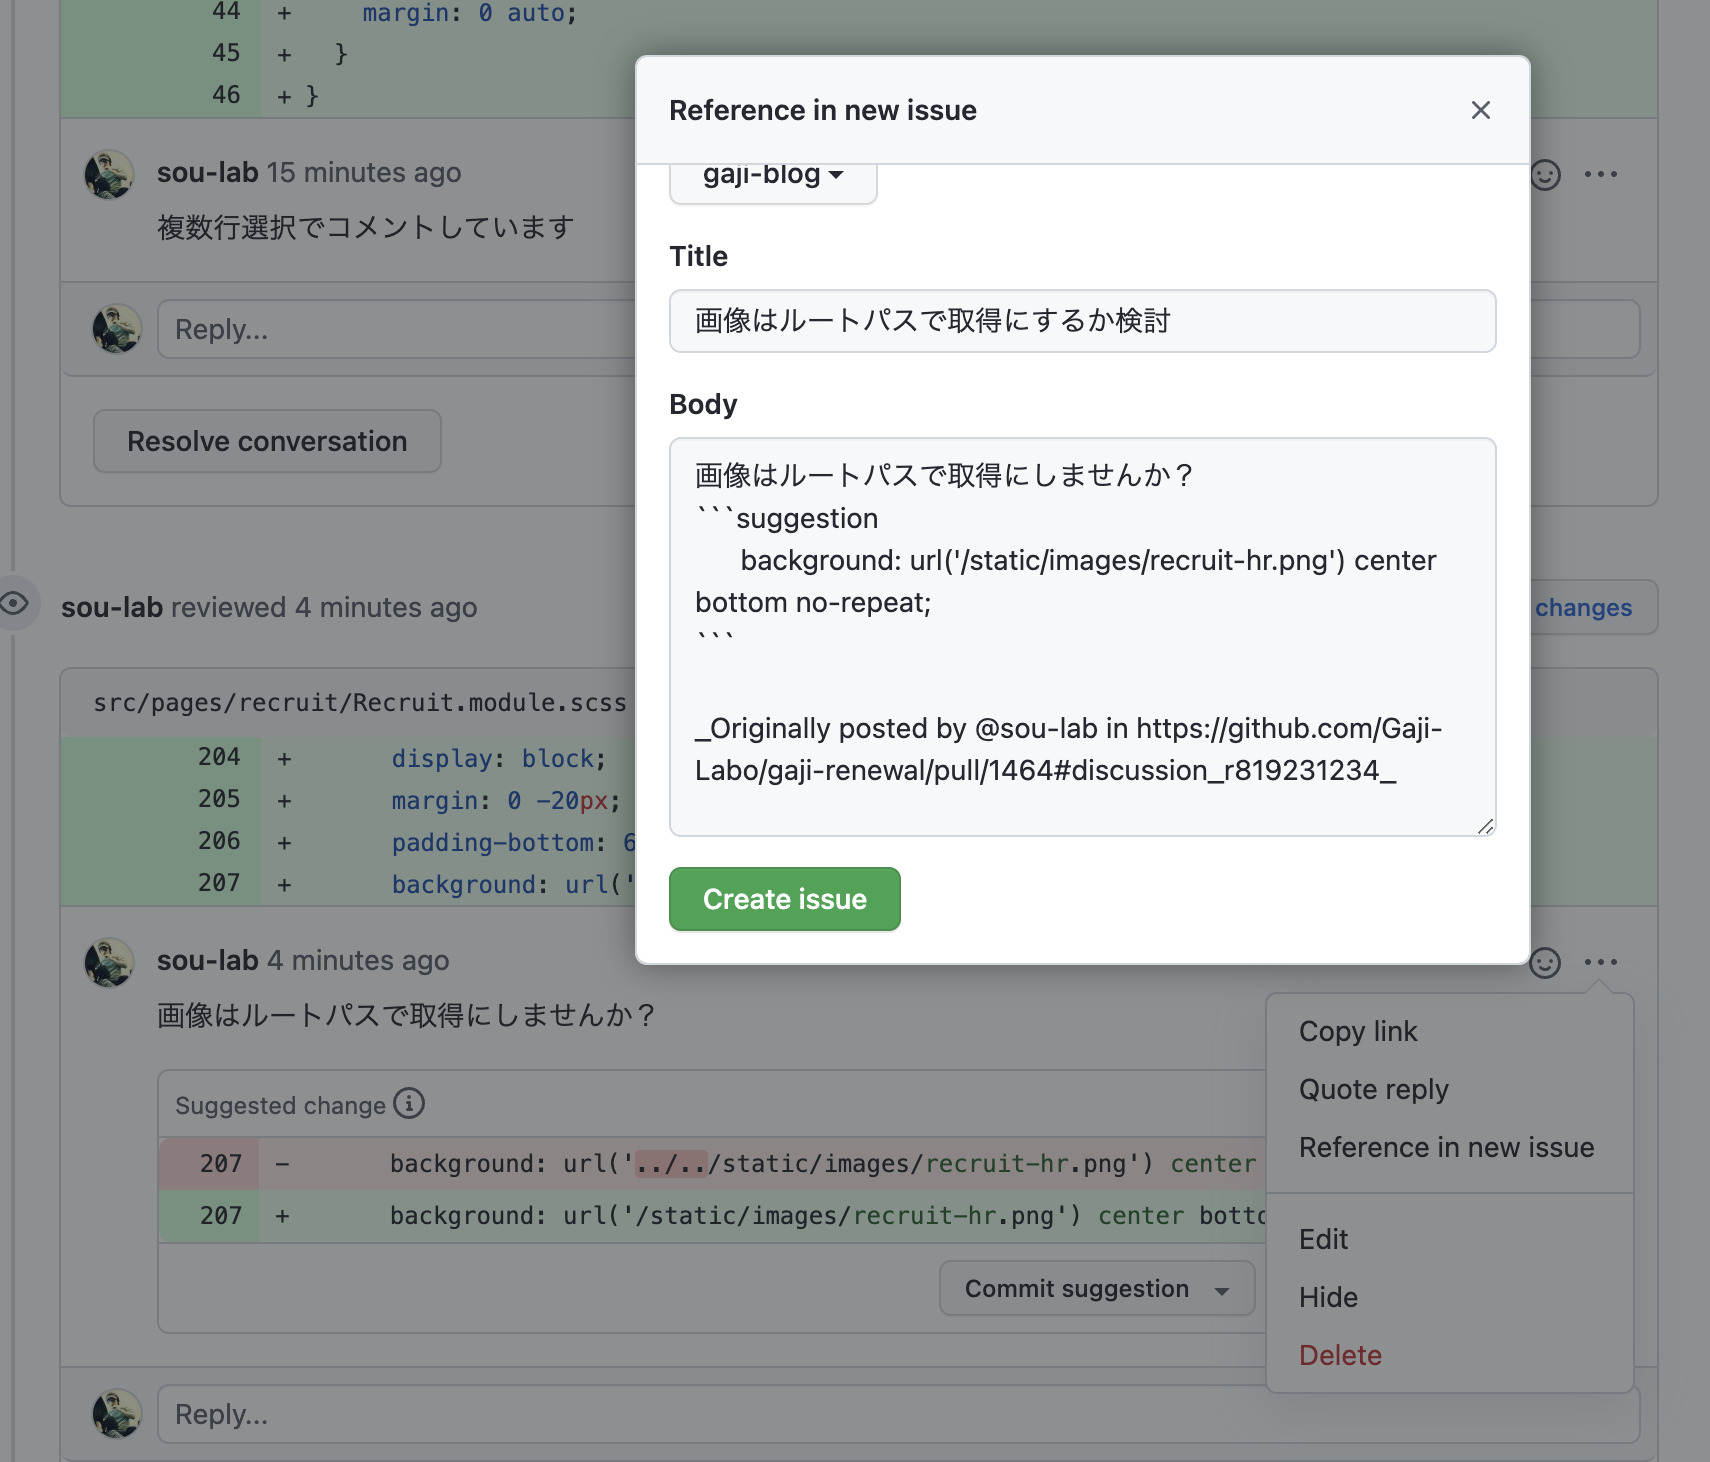Click the avatar beside the 15-minutes-ago comment

(x=108, y=173)
